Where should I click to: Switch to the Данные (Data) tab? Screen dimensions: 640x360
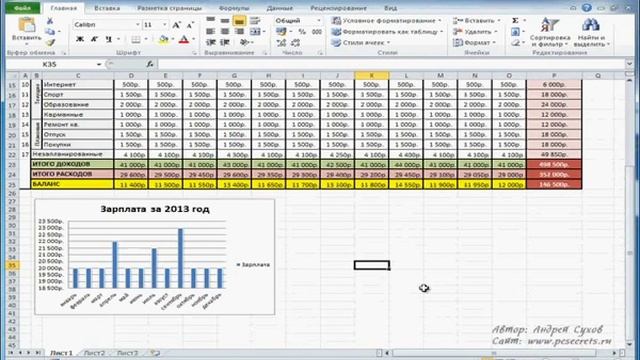(280, 8)
